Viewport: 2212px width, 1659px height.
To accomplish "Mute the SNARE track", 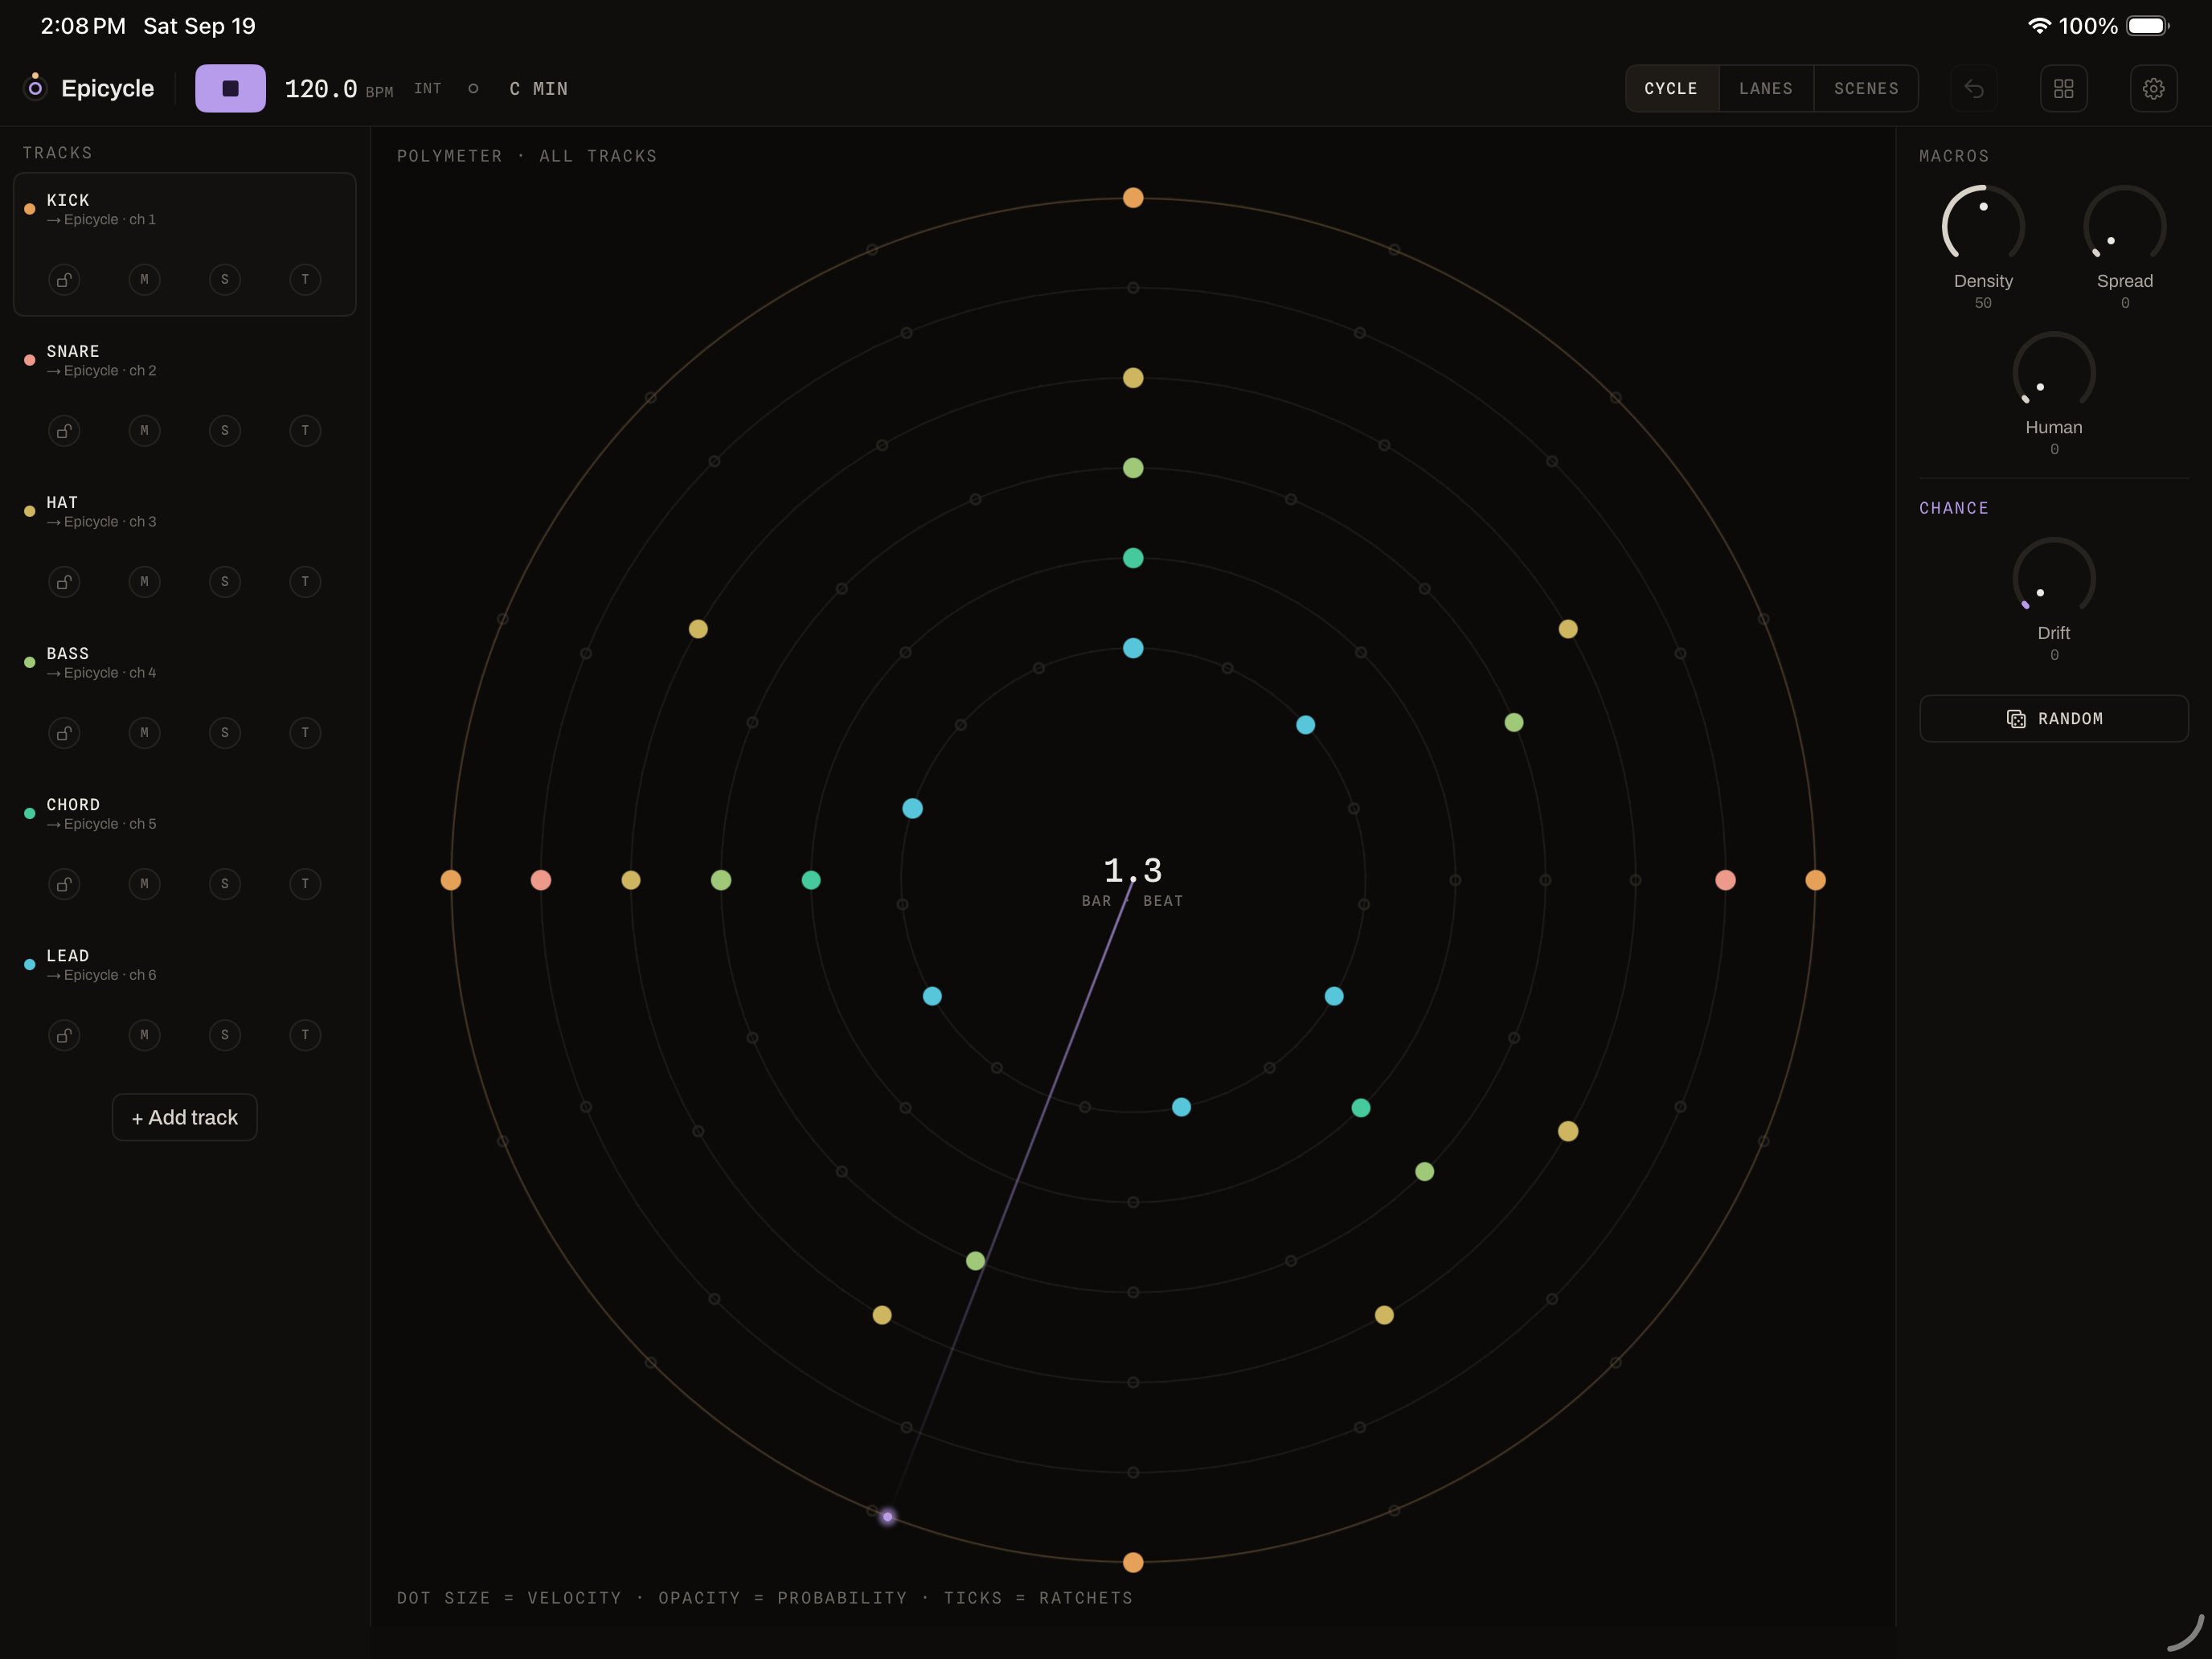I will point(144,431).
